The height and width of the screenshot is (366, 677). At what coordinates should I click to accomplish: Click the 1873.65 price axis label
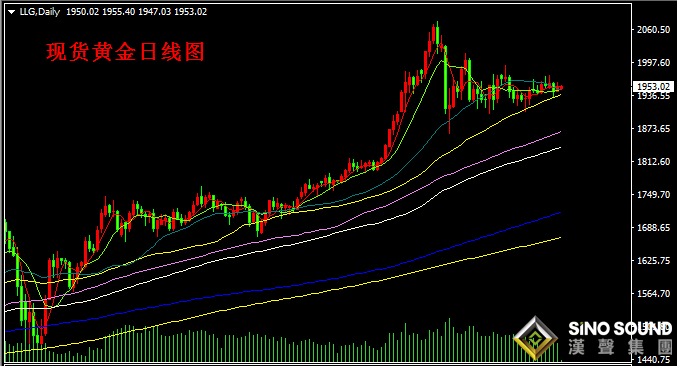tap(653, 129)
